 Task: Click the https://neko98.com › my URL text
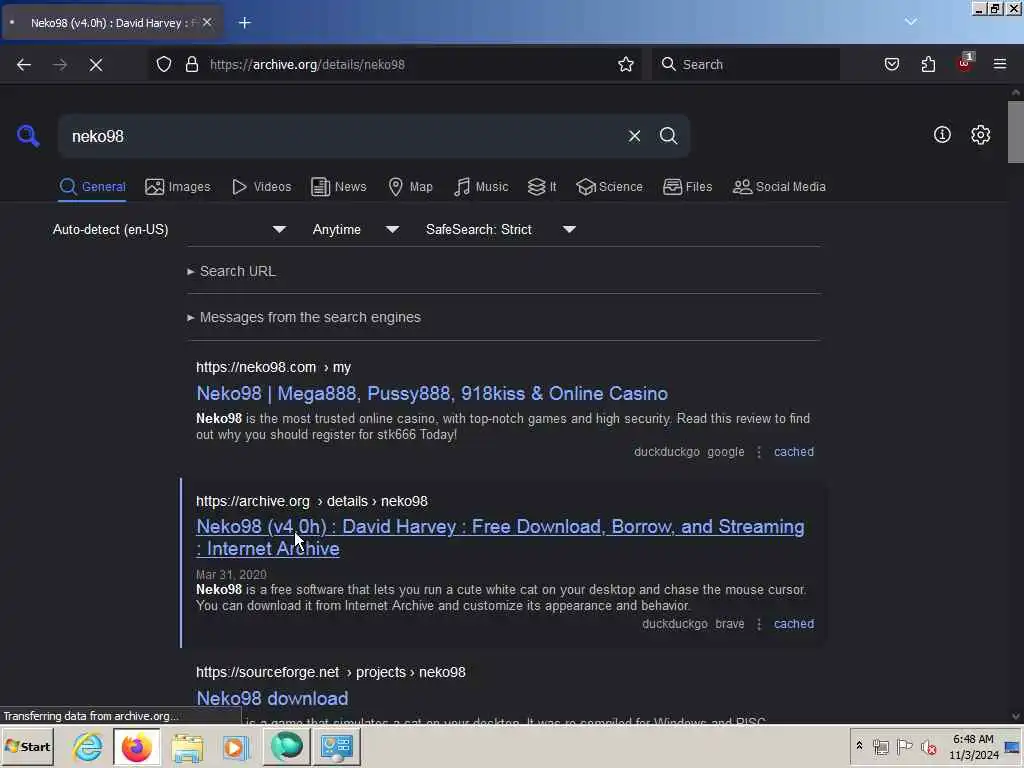point(274,367)
